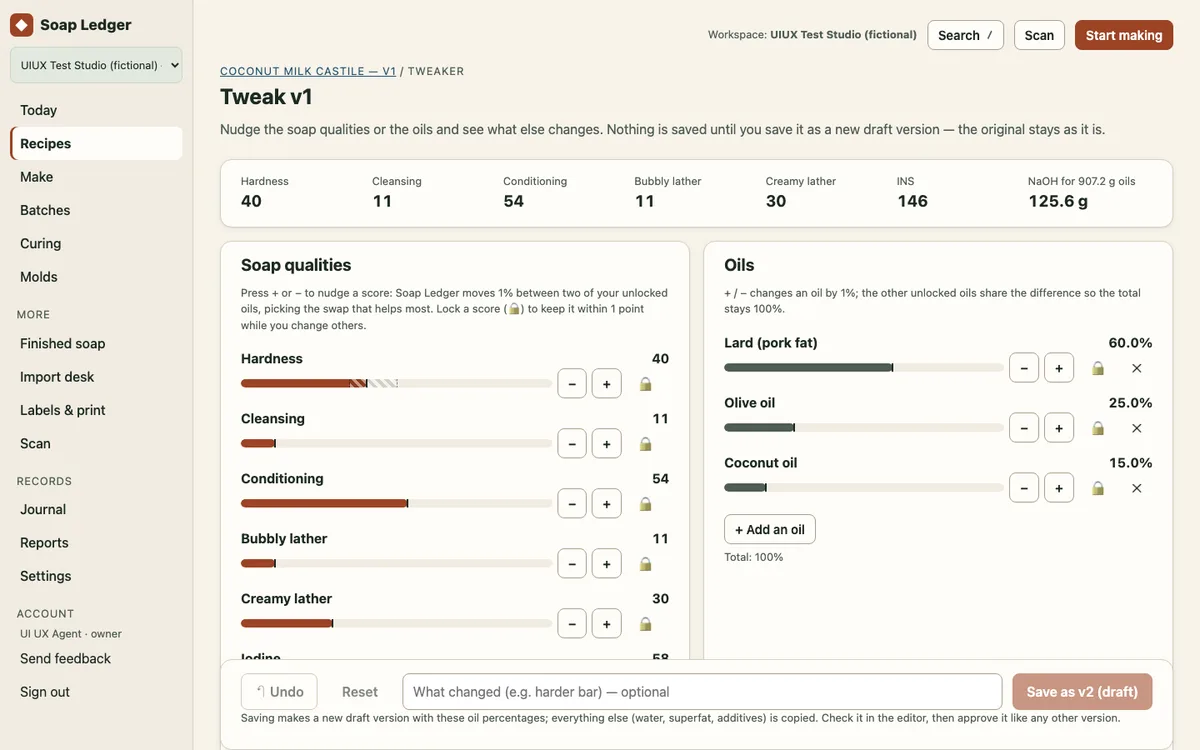This screenshot has width=1200, height=750.
Task: Decrease the Cleansing score with minus
Action: (x=572, y=444)
